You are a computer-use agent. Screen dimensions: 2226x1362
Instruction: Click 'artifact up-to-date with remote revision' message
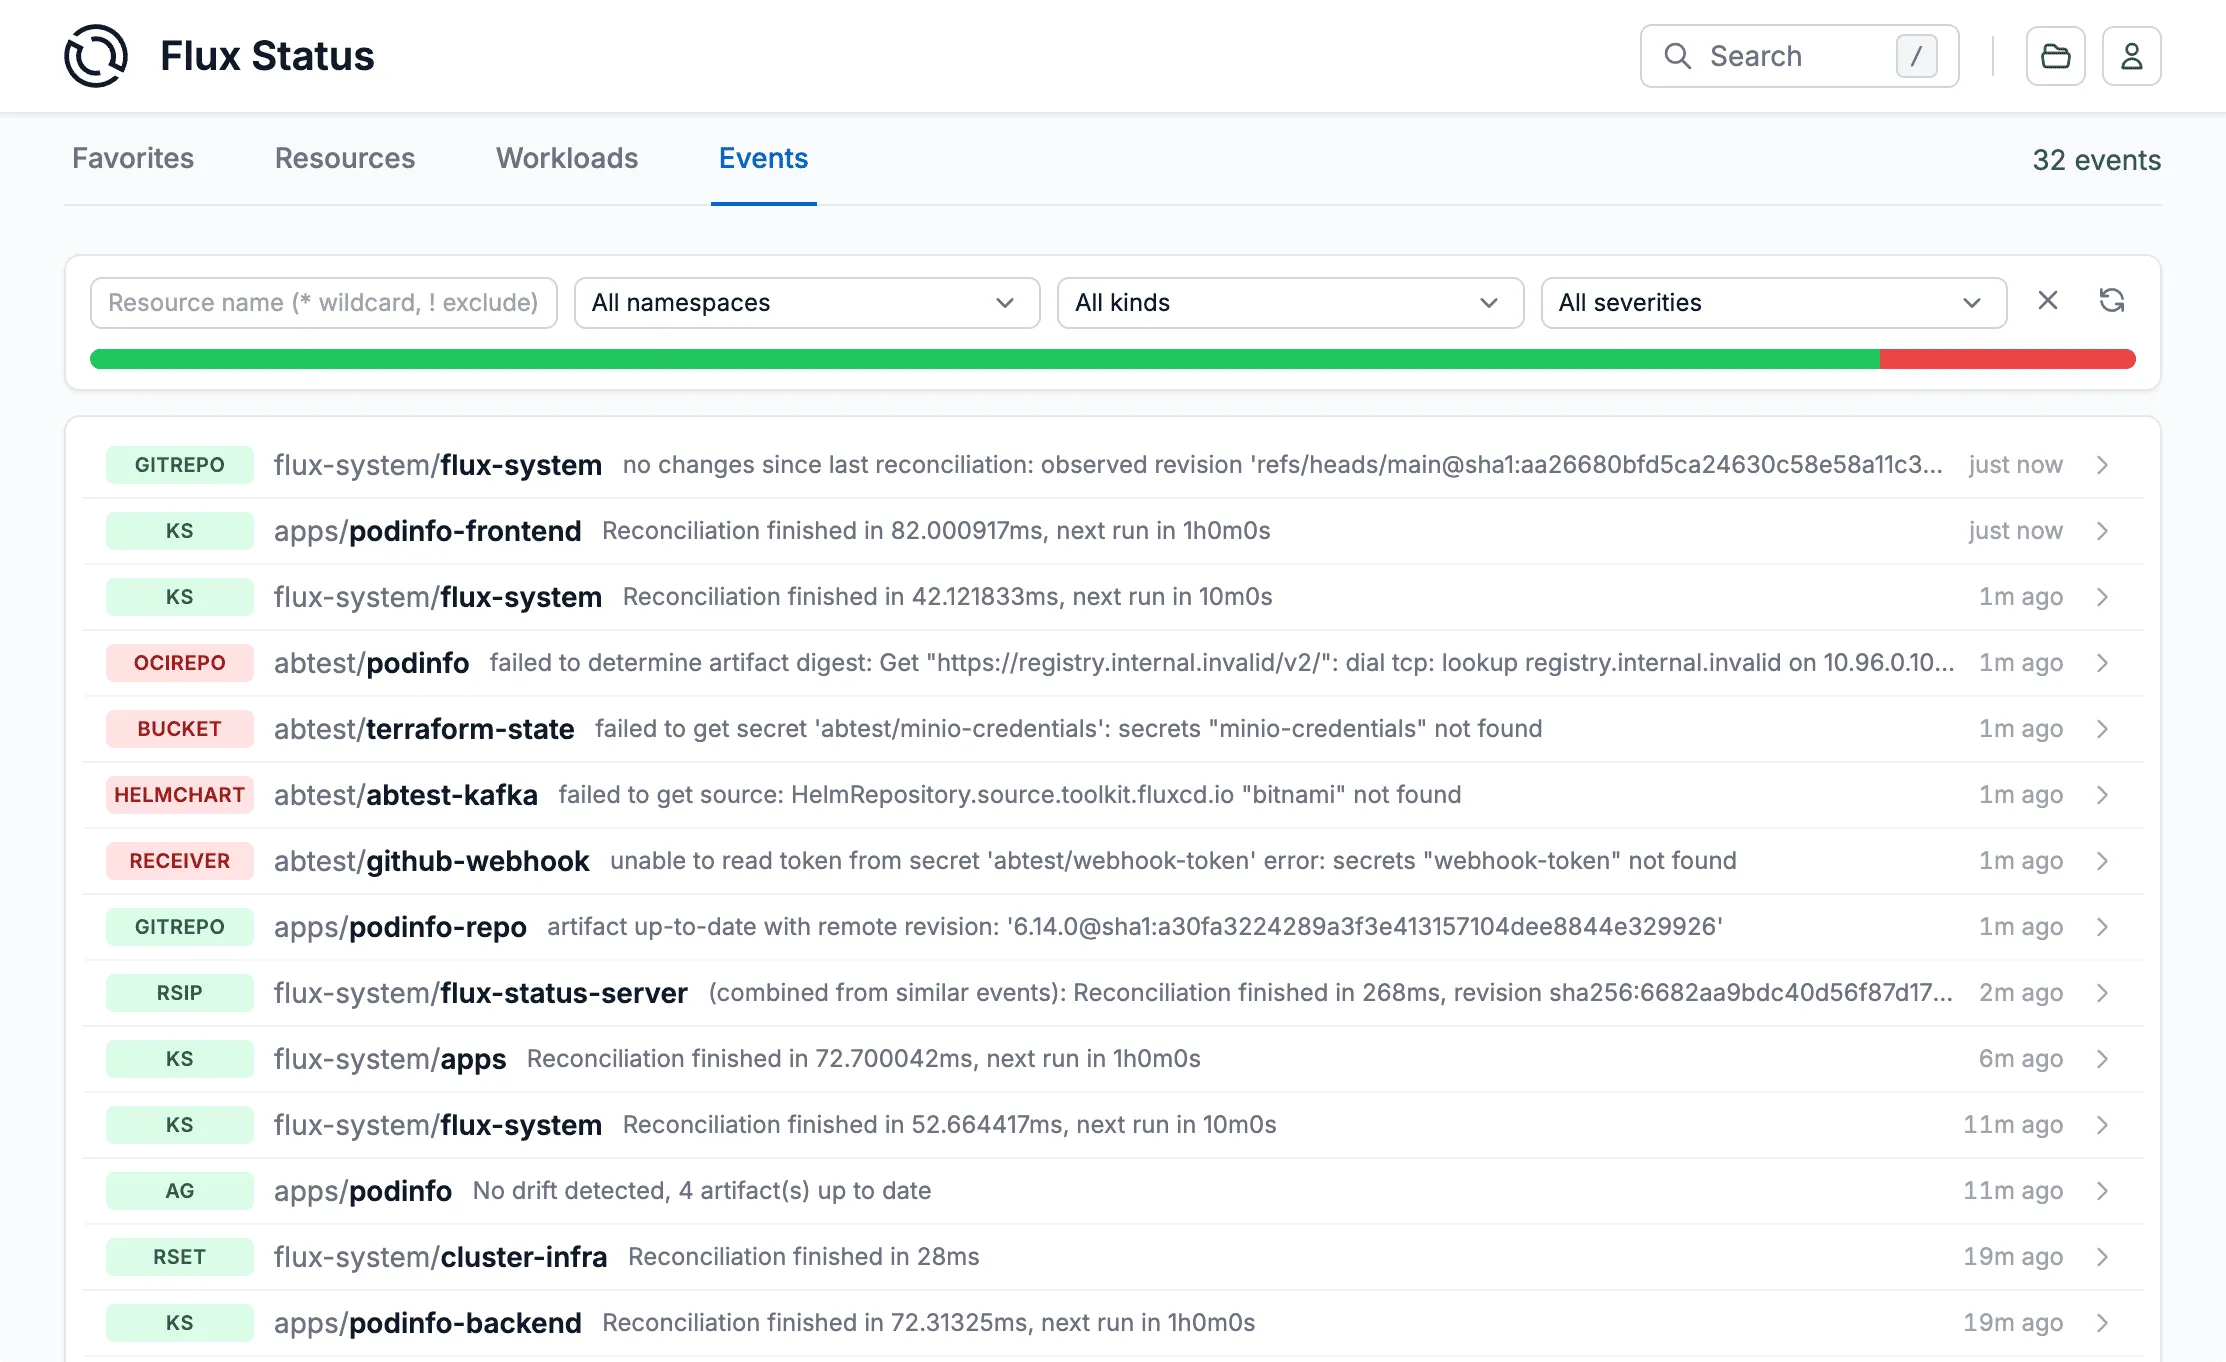1135,927
